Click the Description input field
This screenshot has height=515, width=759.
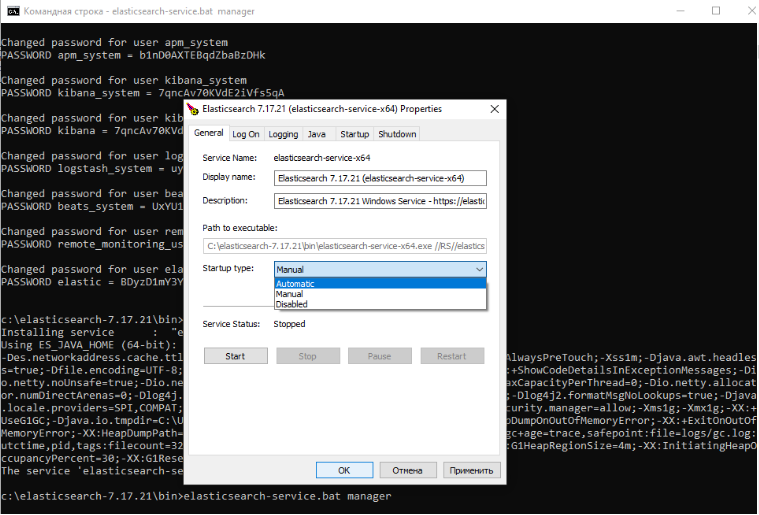(380, 201)
